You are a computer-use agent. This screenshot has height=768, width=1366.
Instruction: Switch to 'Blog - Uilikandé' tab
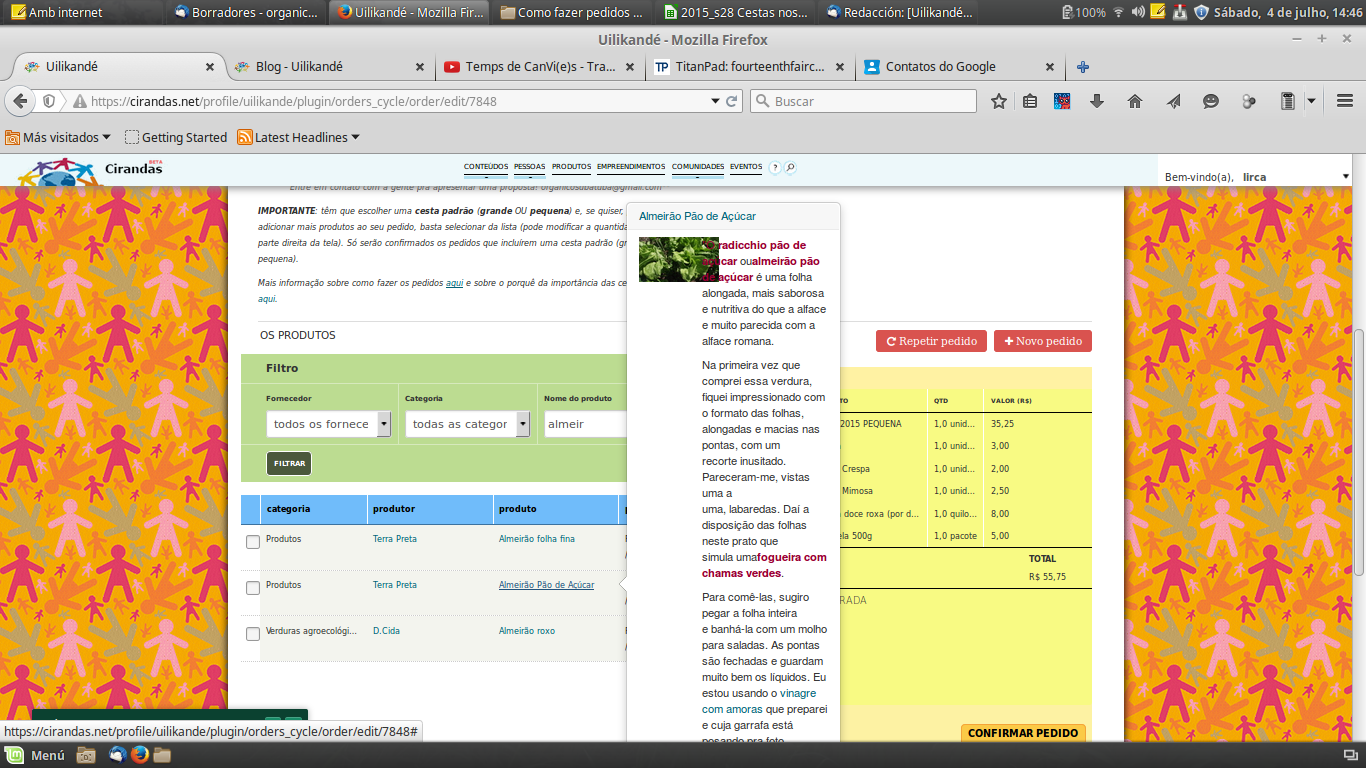(x=329, y=67)
